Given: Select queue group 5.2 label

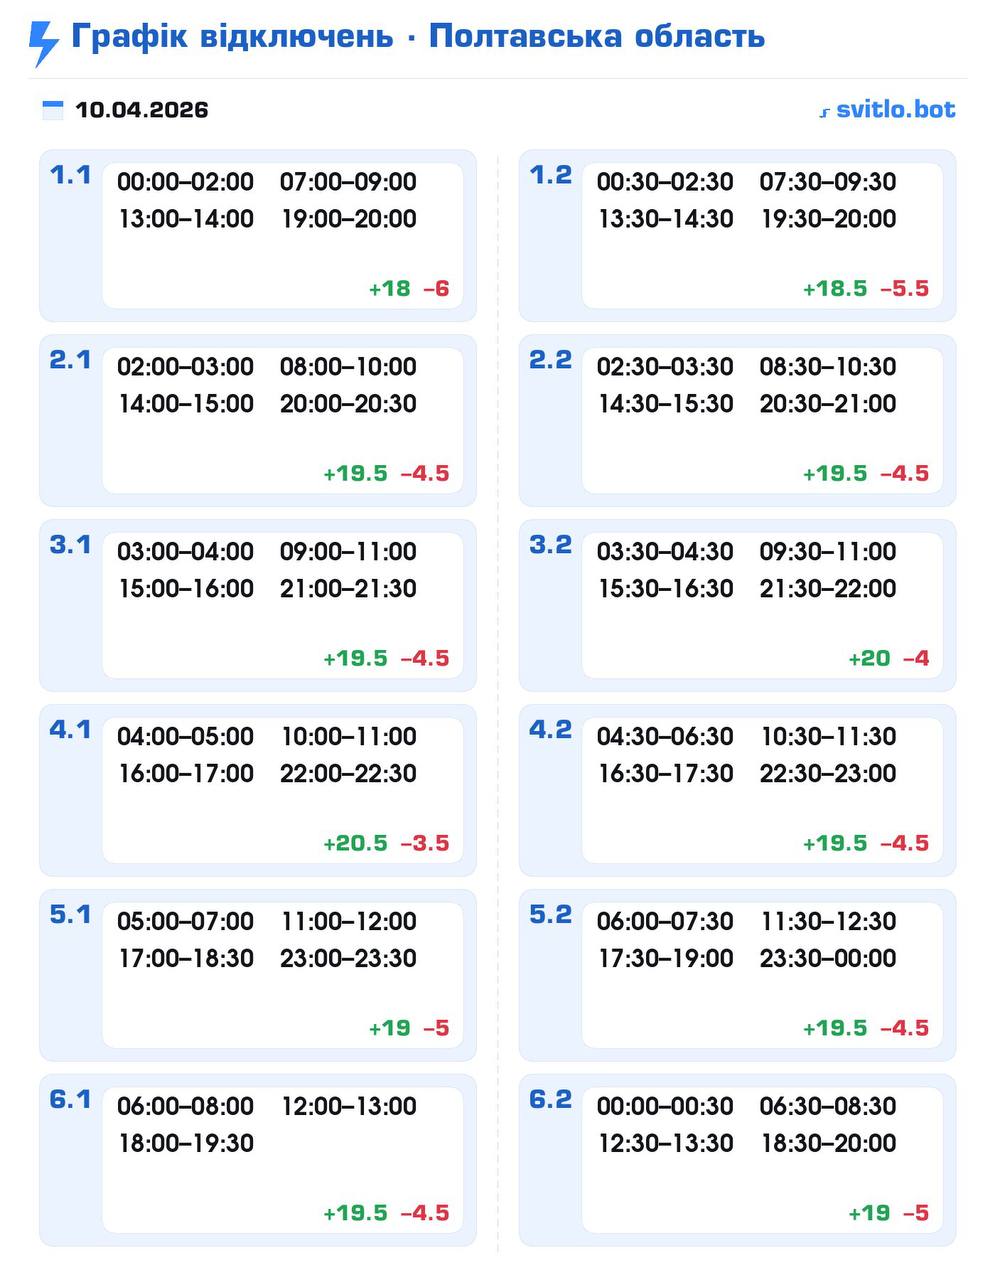Looking at the screenshot, I should pyautogui.click(x=550, y=915).
